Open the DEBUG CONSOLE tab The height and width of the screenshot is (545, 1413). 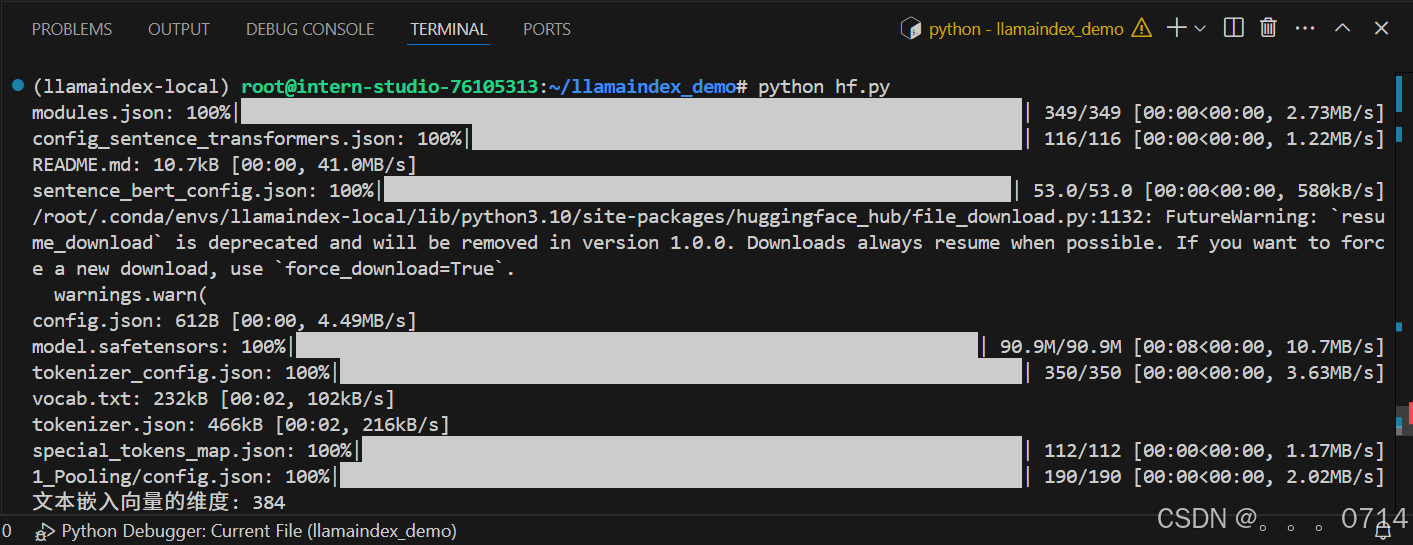tap(310, 29)
